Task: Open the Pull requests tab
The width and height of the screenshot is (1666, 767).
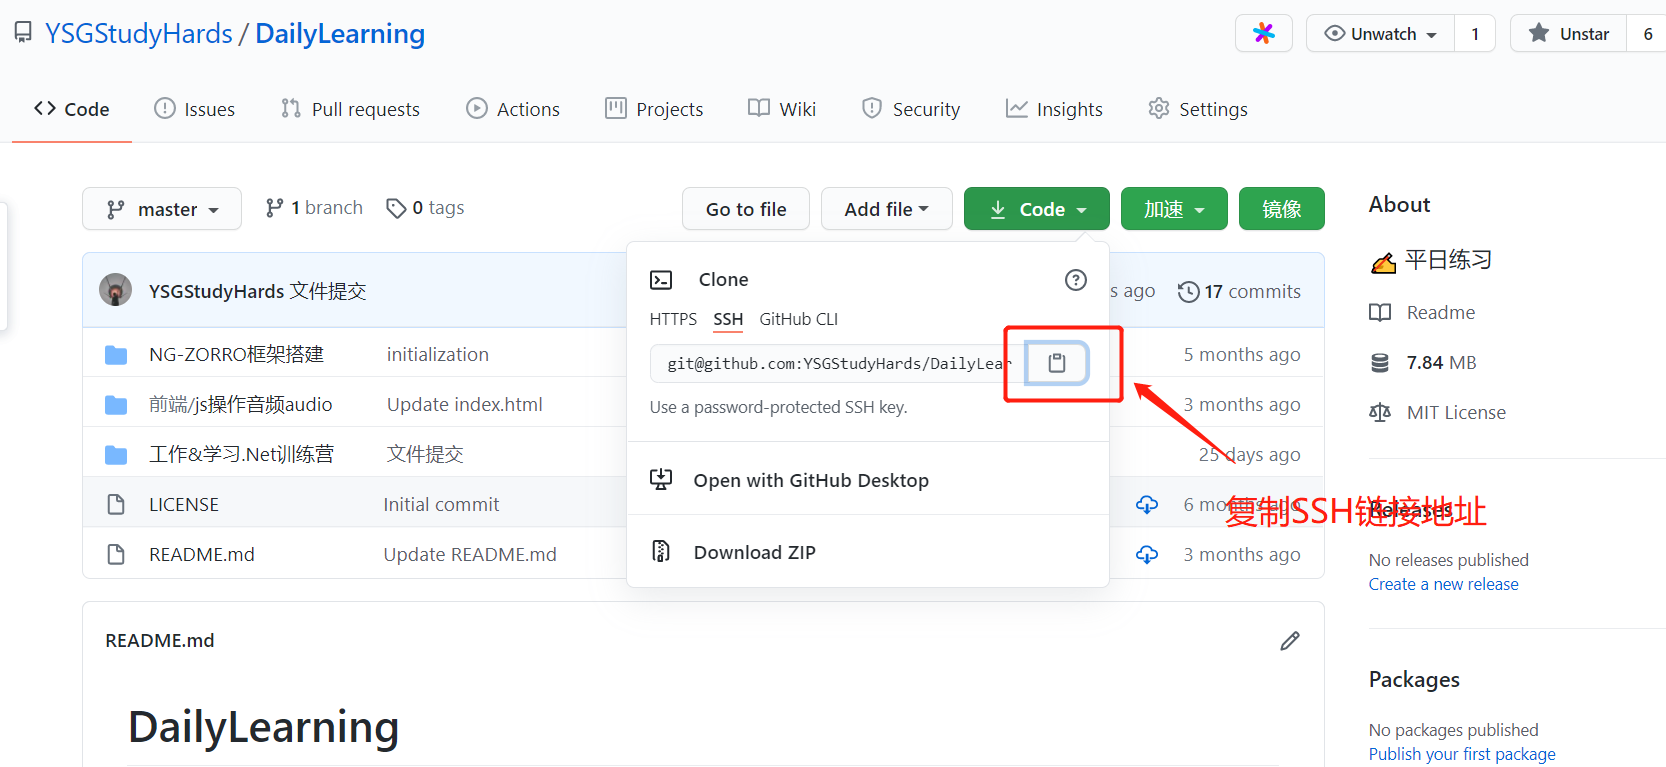Action: pos(350,109)
